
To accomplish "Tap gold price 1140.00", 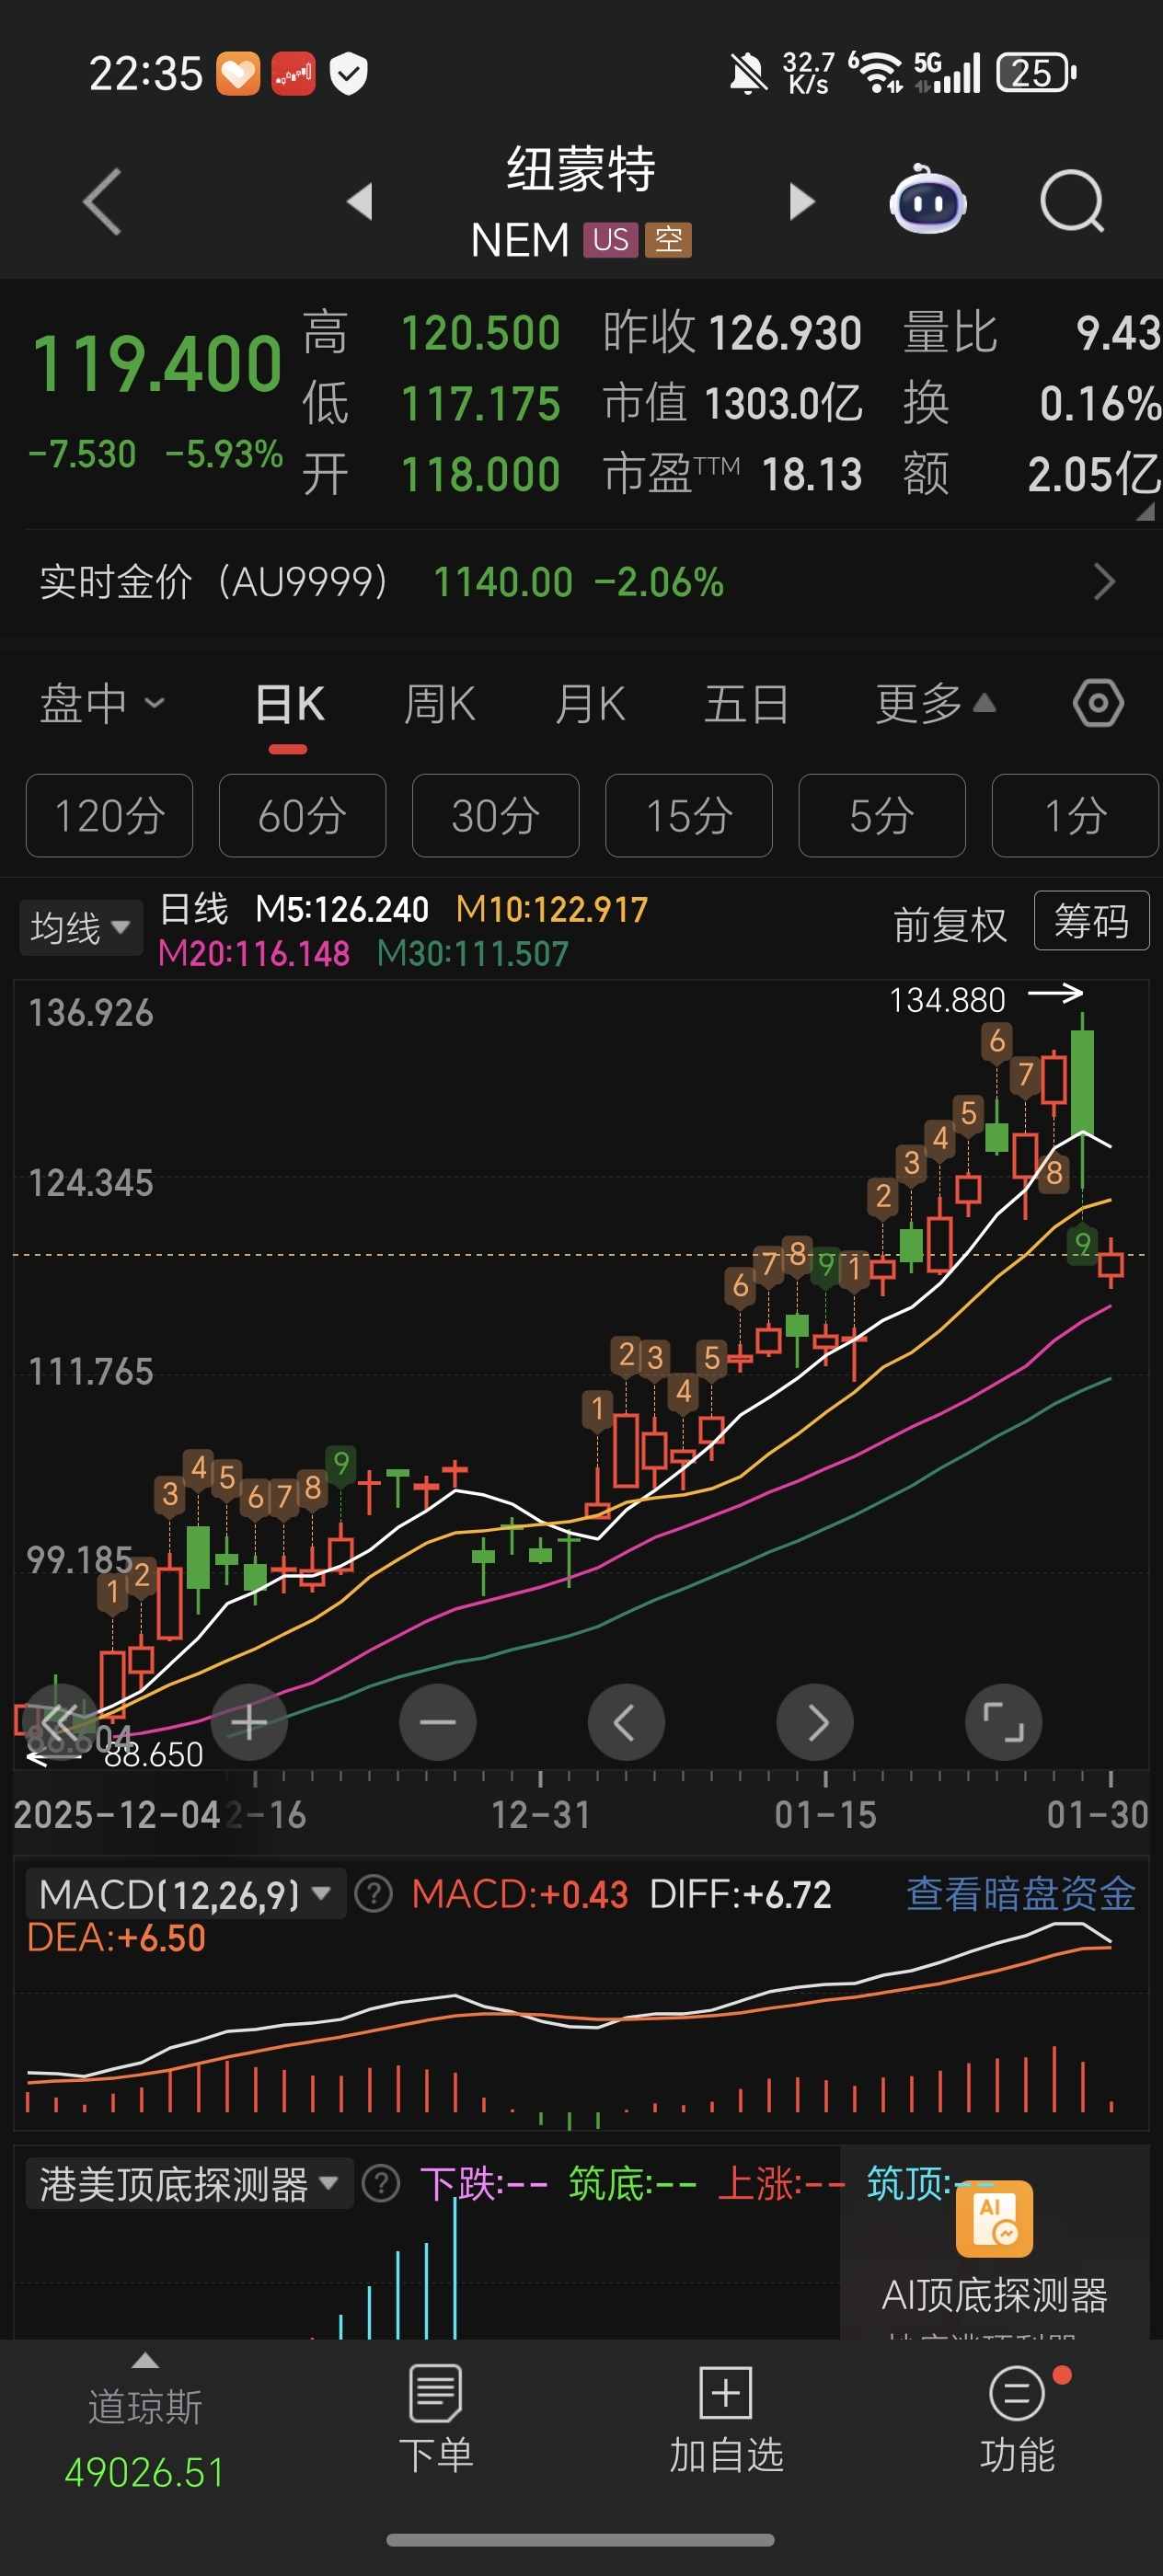I will [503, 582].
